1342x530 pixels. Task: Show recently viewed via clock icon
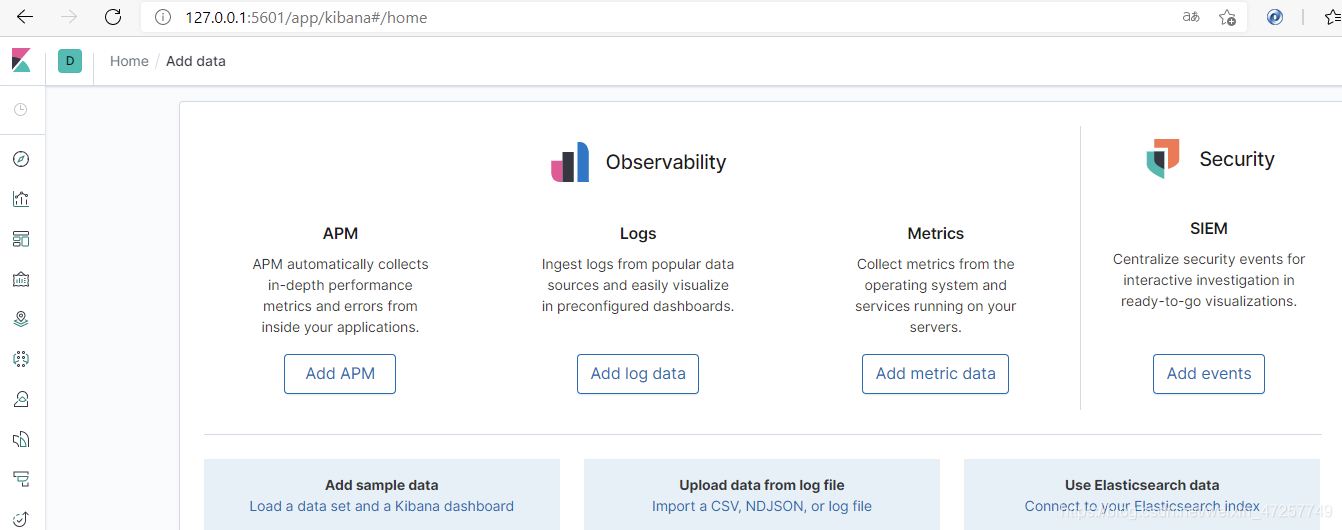[21, 110]
